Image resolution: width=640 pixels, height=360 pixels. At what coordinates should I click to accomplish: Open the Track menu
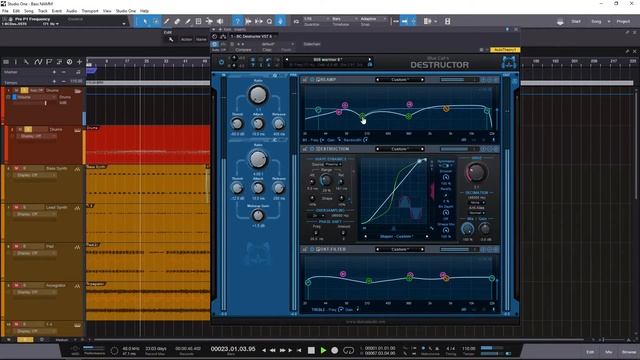tap(42, 11)
